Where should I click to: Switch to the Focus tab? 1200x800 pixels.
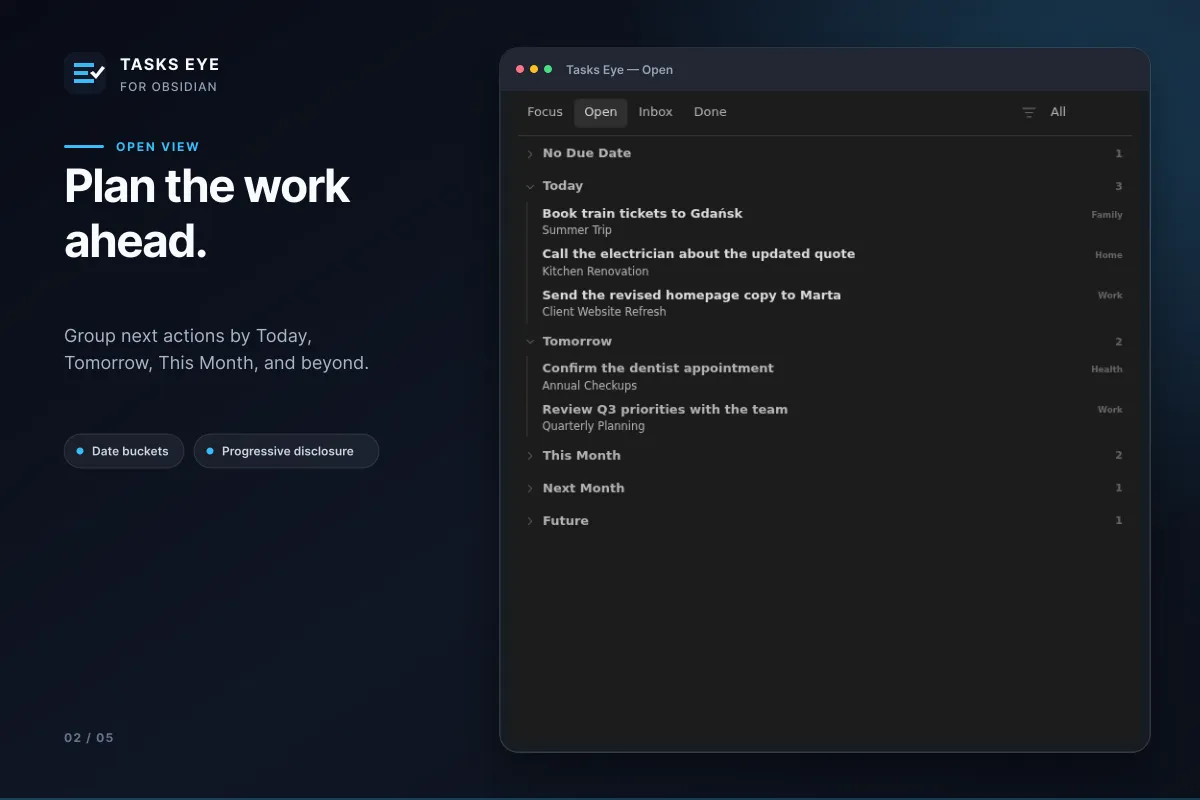[x=545, y=112]
